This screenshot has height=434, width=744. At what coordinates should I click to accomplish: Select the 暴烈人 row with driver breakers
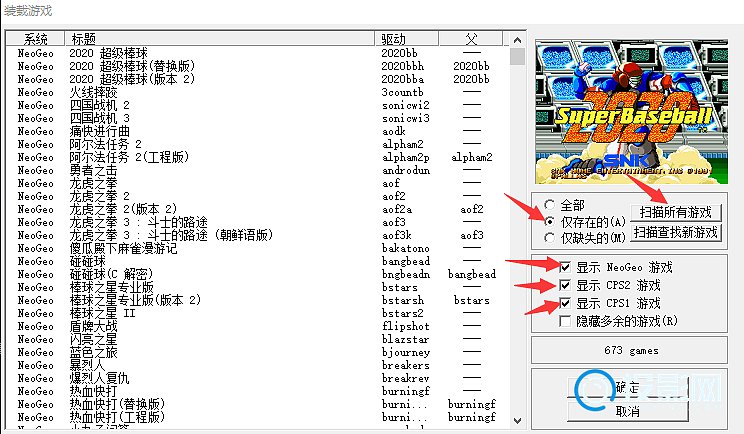coord(257,365)
